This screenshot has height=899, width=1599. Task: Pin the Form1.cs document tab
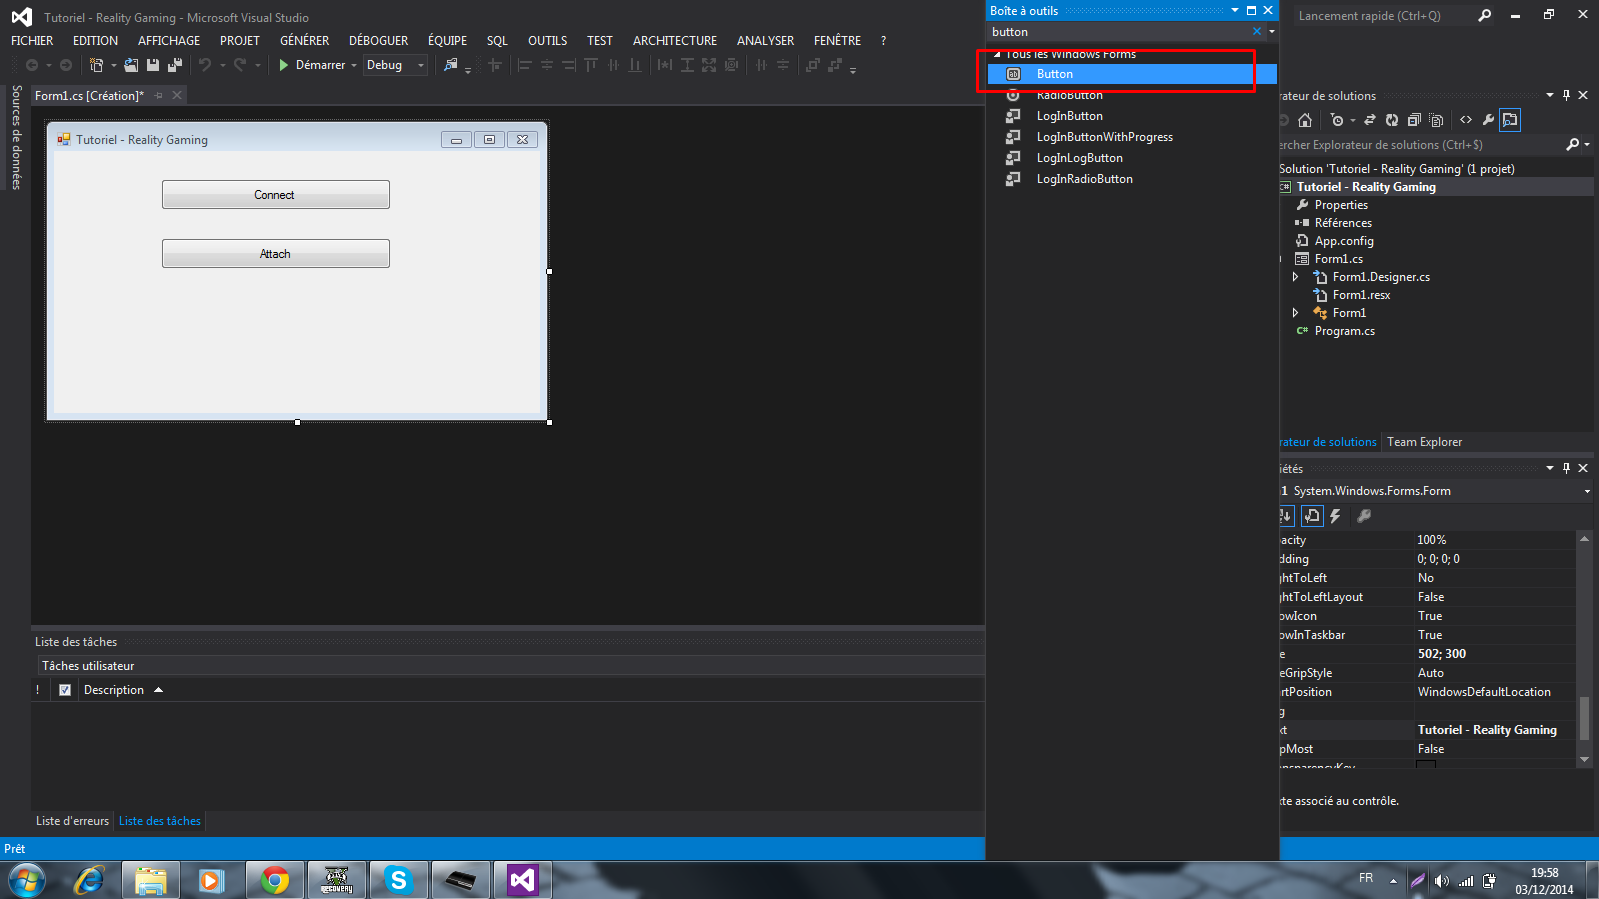158,96
